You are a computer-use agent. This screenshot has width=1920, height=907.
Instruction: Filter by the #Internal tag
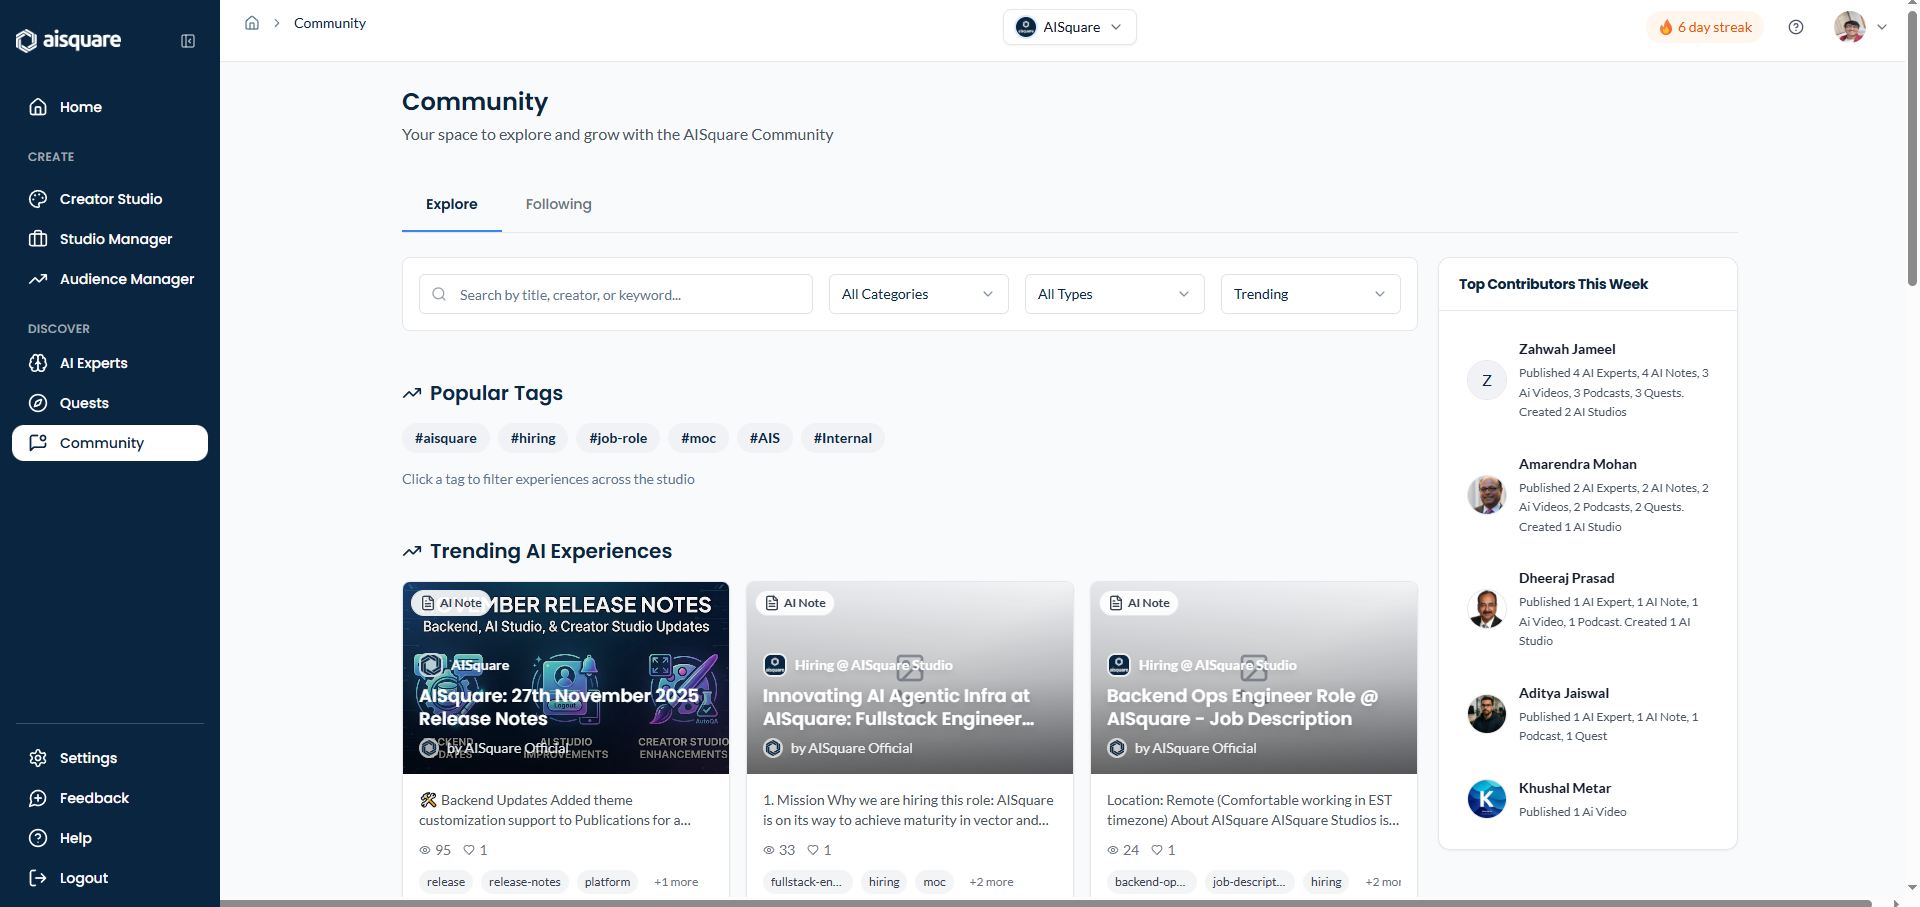coord(843,438)
